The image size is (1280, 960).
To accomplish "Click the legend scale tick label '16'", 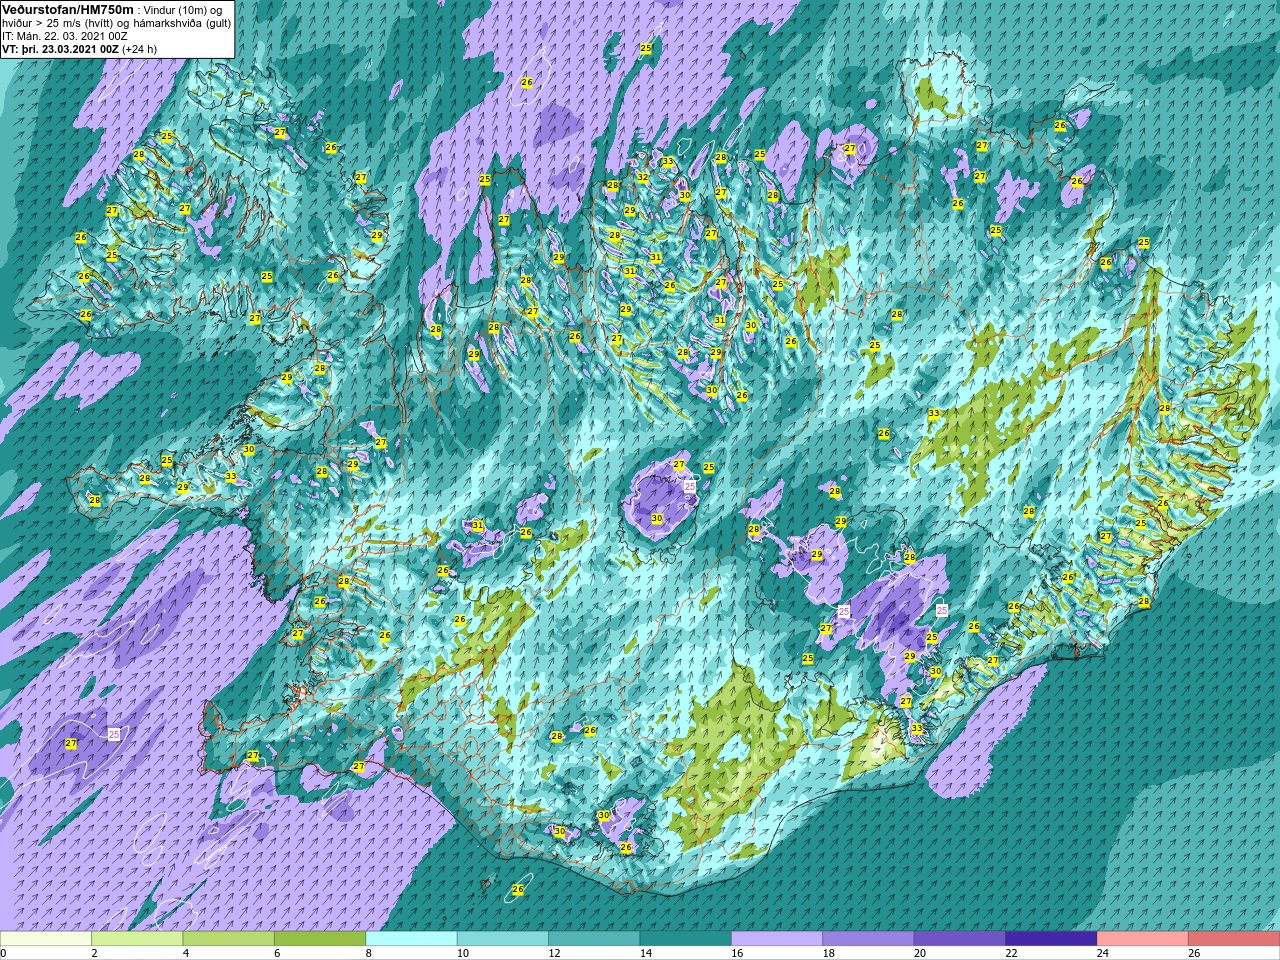I will click(x=736, y=954).
